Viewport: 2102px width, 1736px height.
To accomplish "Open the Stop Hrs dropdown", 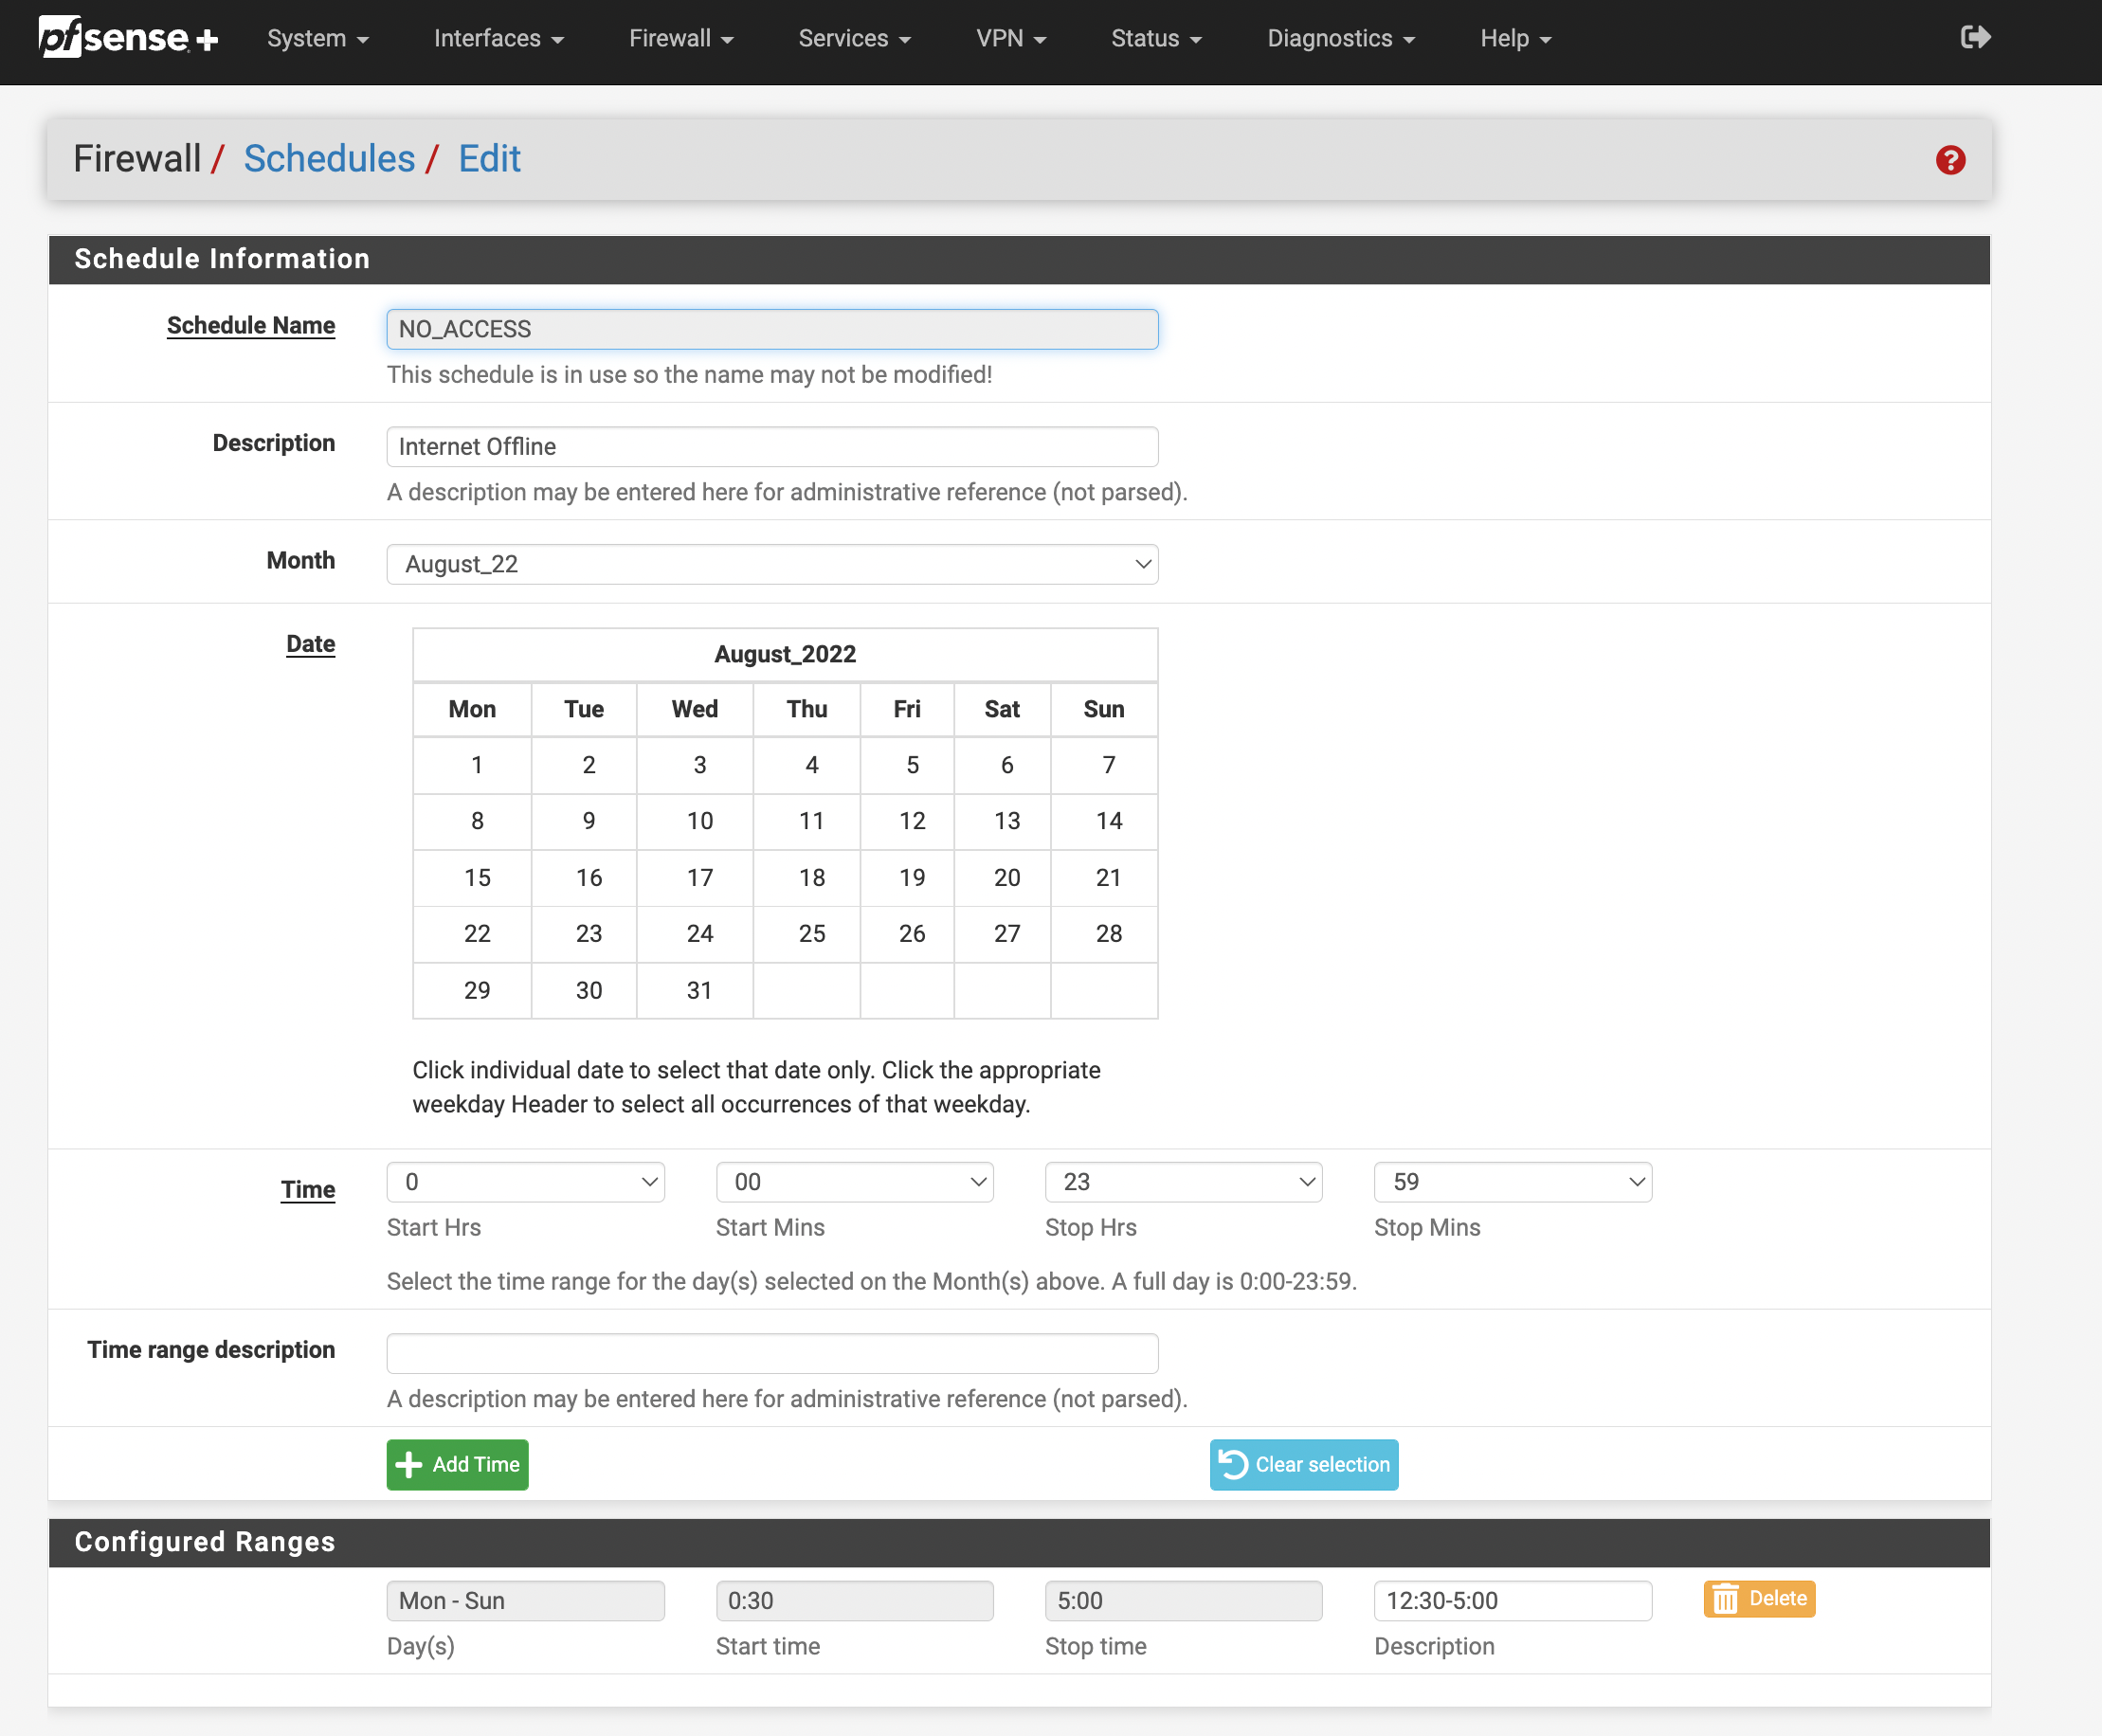I will pos(1183,1181).
